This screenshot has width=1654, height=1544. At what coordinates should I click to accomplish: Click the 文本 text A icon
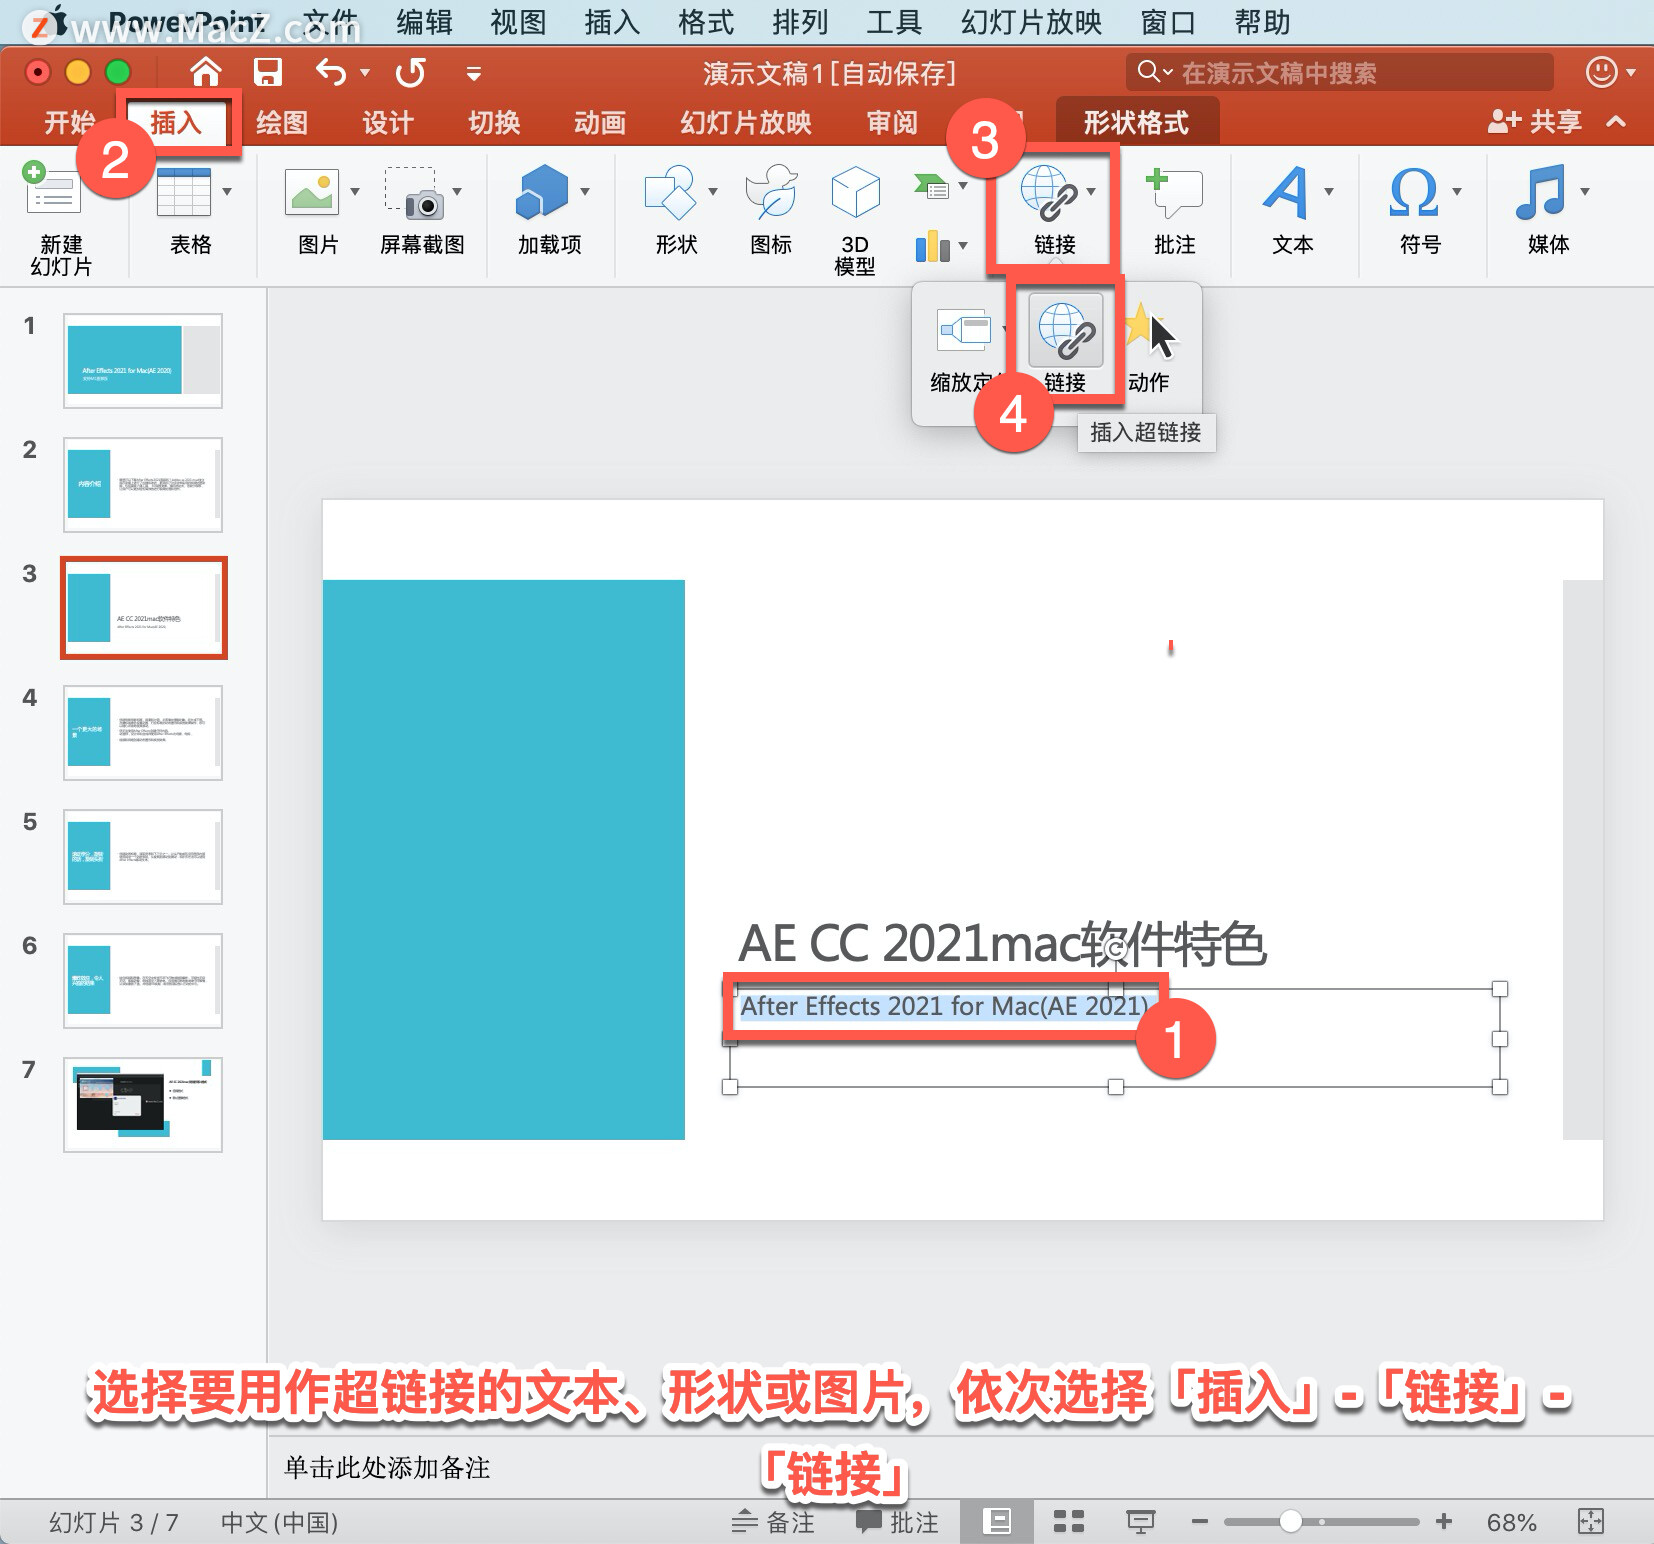[1286, 192]
